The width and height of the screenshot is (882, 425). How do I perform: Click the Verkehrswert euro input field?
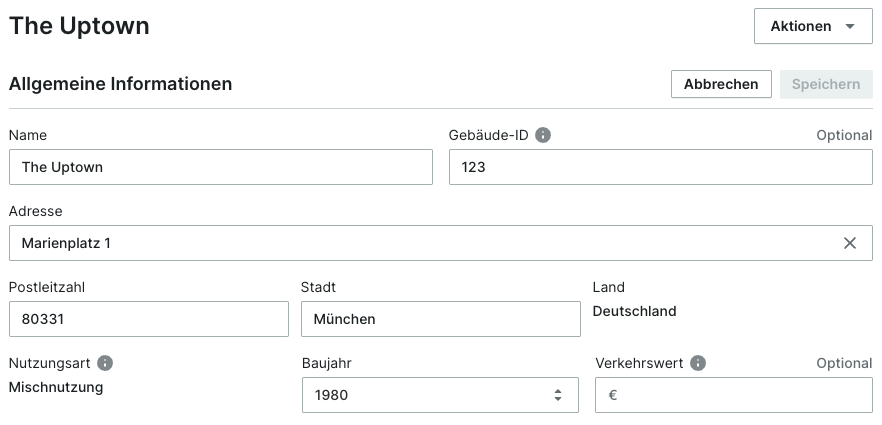(734, 395)
